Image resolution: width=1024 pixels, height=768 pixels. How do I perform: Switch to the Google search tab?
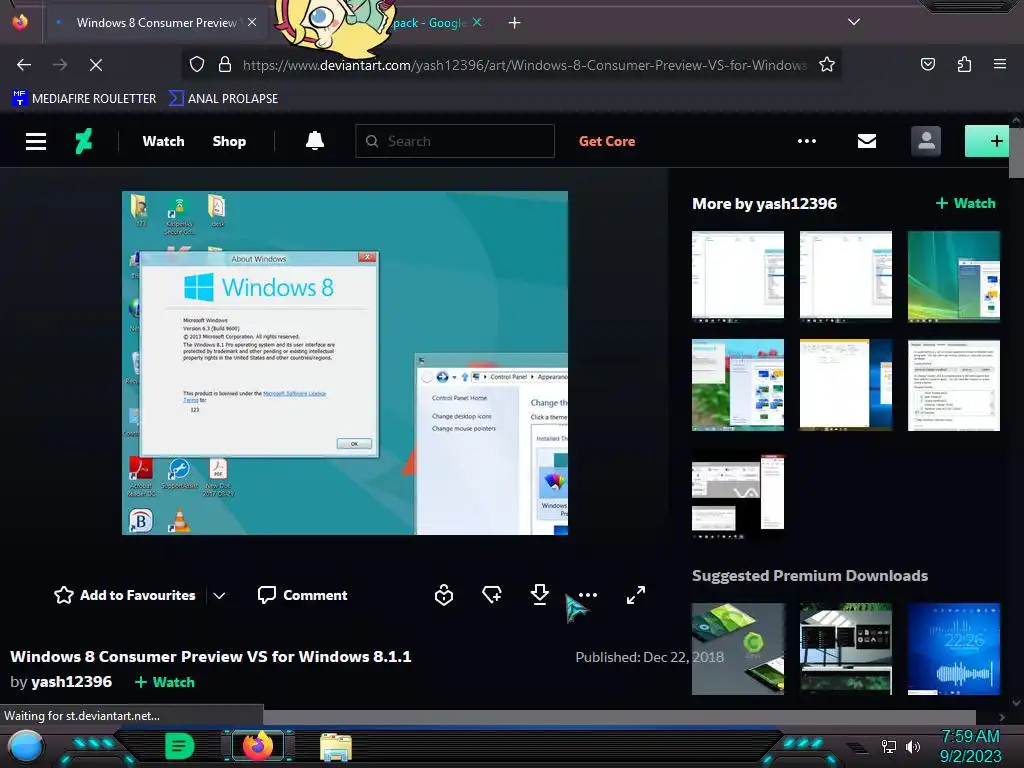[x=429, y=23]
